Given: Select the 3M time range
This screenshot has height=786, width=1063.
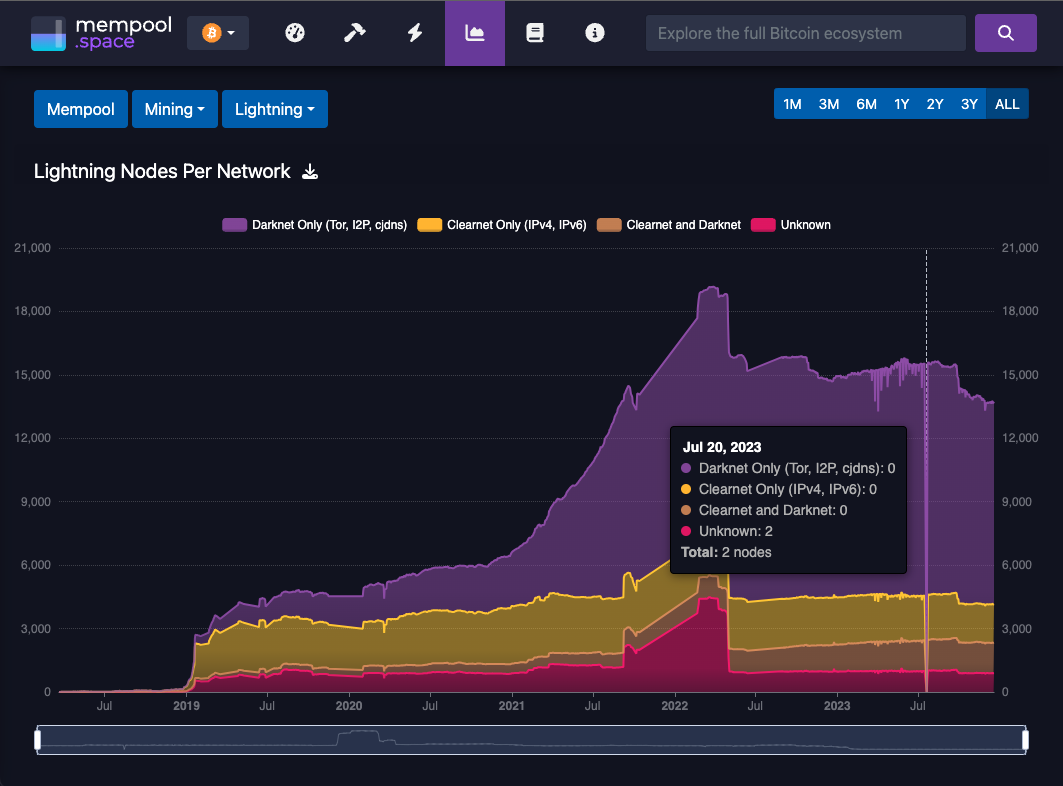Looking at the screenshot, I should (x=828, y=104).
